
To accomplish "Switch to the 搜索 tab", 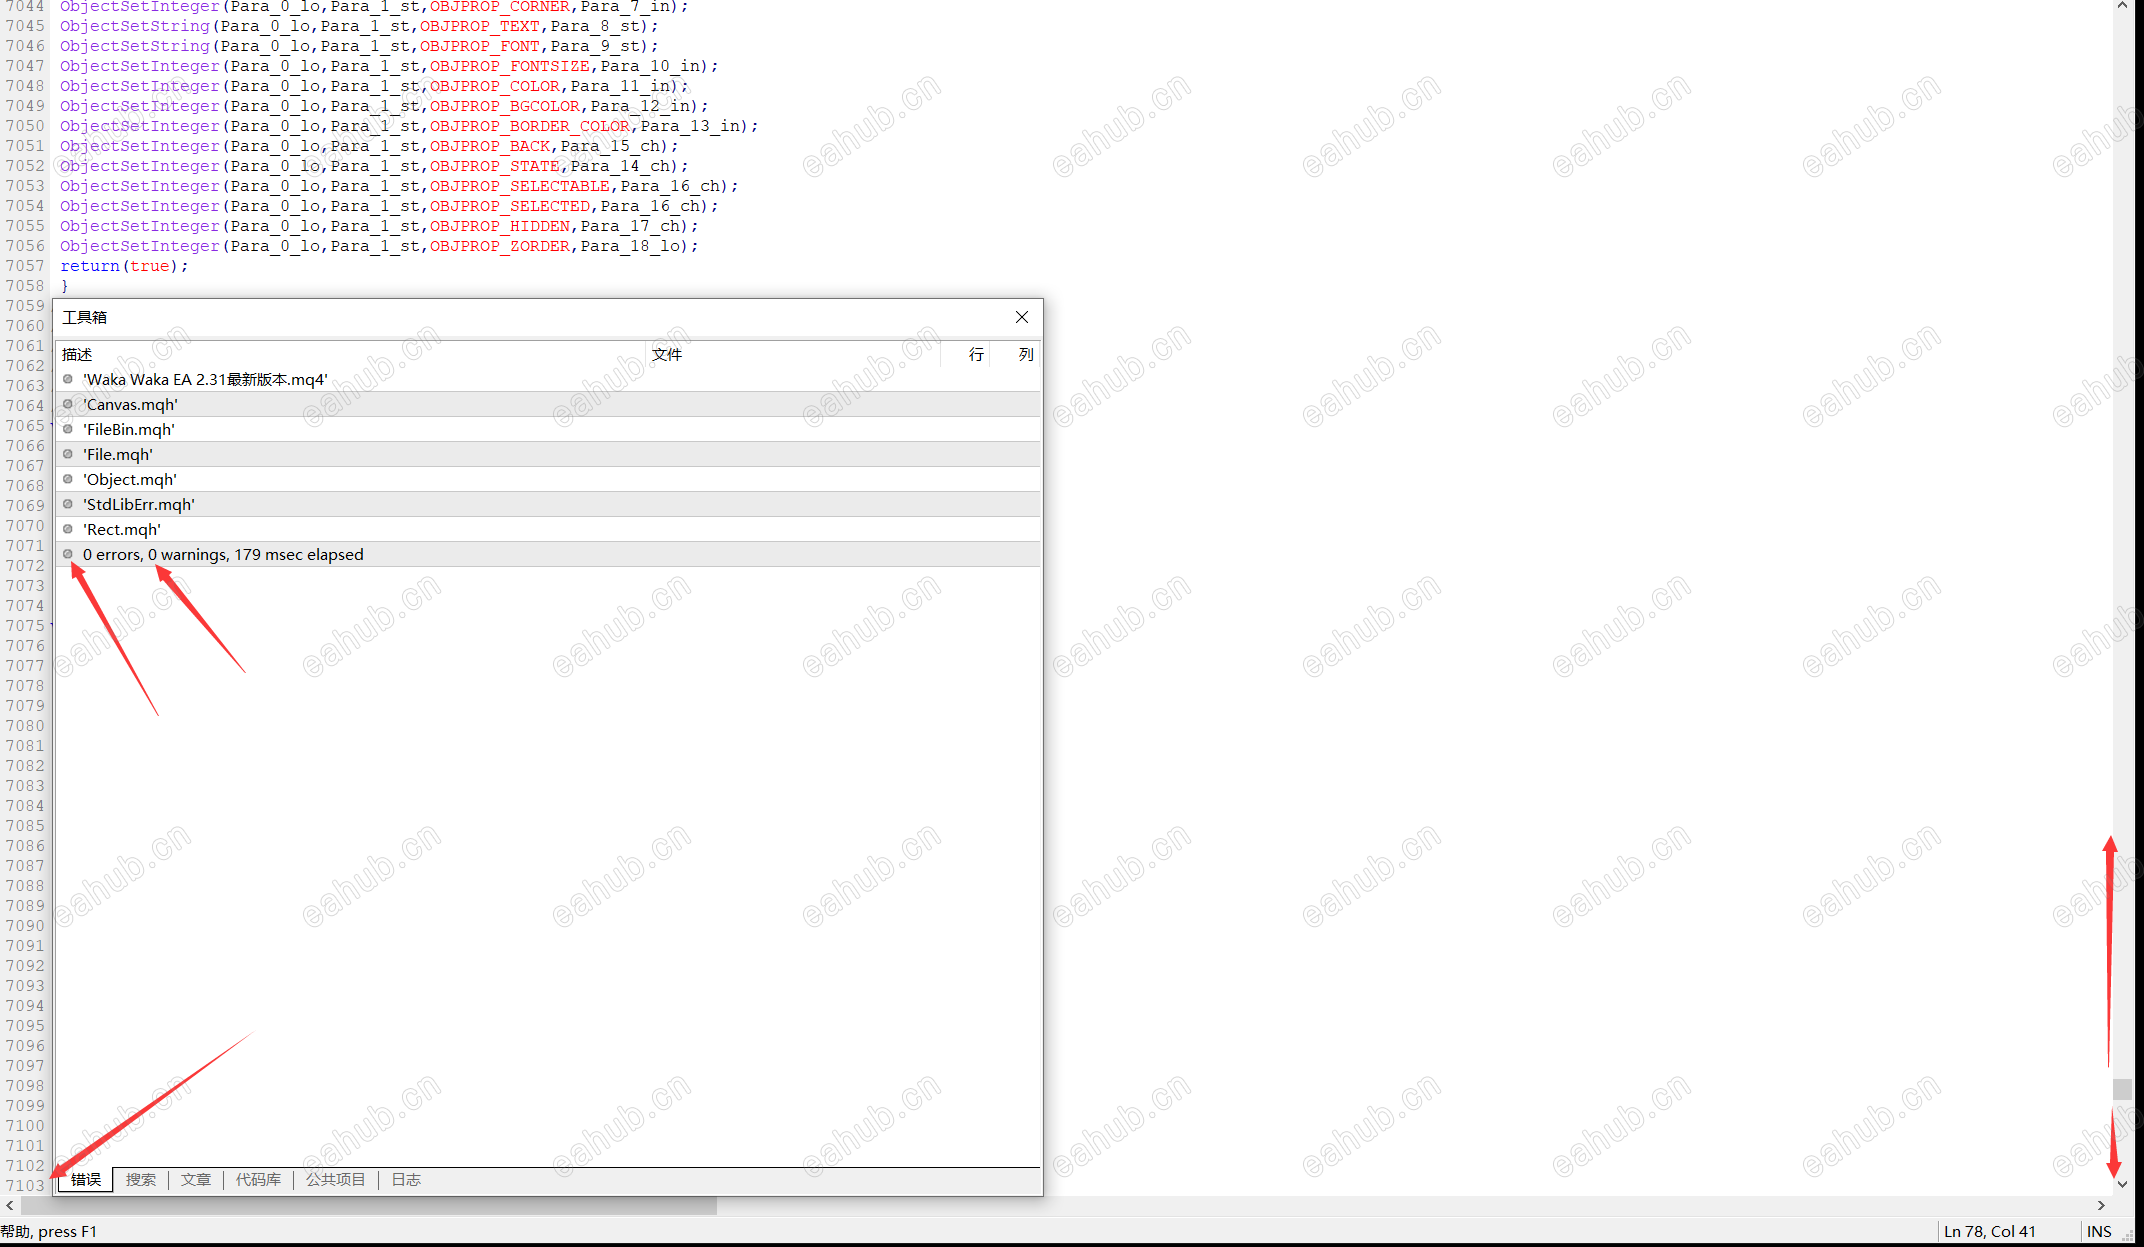I will tap(140, 1180).
